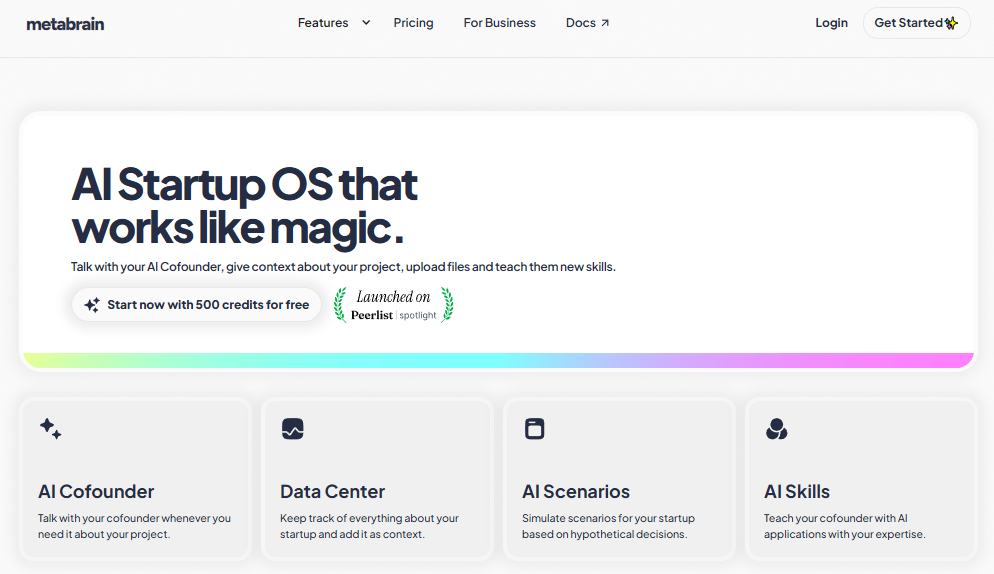Open the Features menu item

tap(323, 23)
